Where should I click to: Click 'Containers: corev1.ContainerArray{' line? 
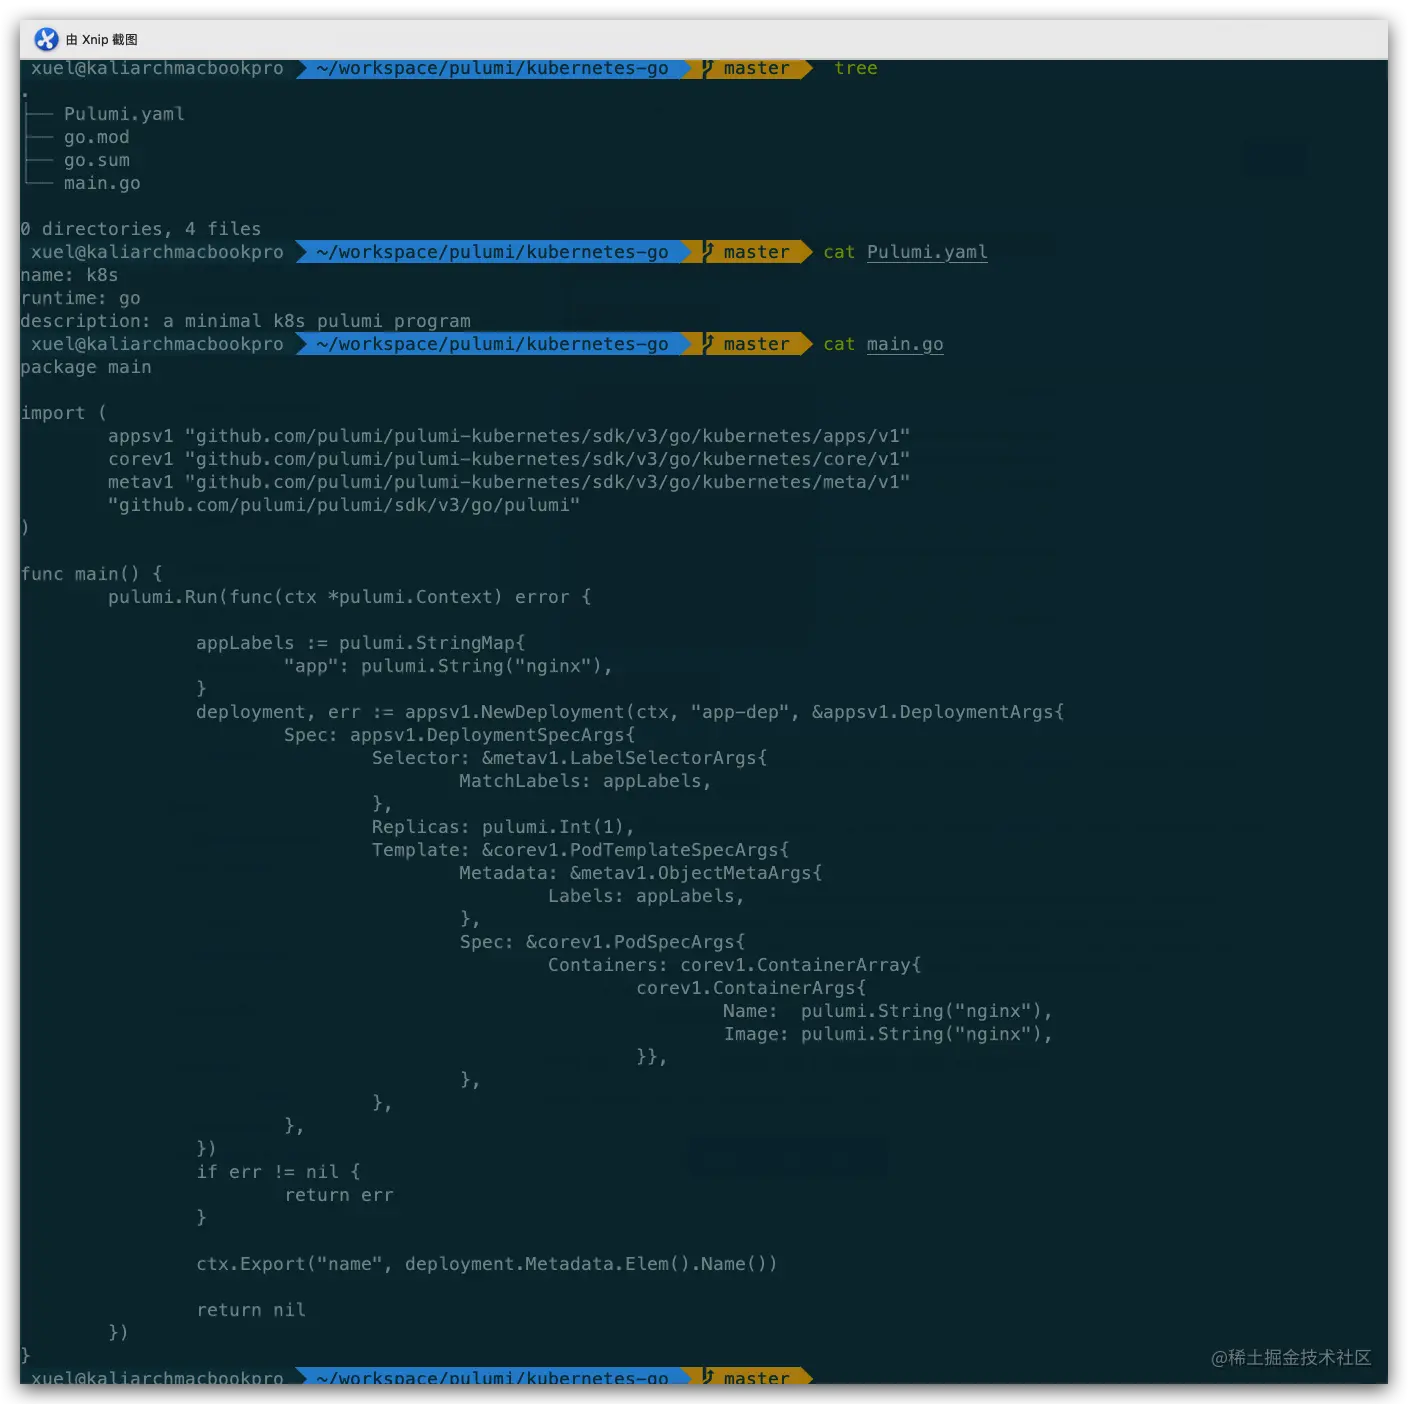pyautogui.click(x=735, y=965)
